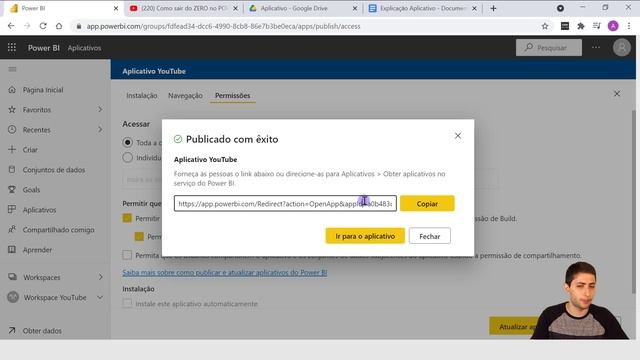Go back in browser history
Screen dimensions: 640x360
click(x=11, y=26)
